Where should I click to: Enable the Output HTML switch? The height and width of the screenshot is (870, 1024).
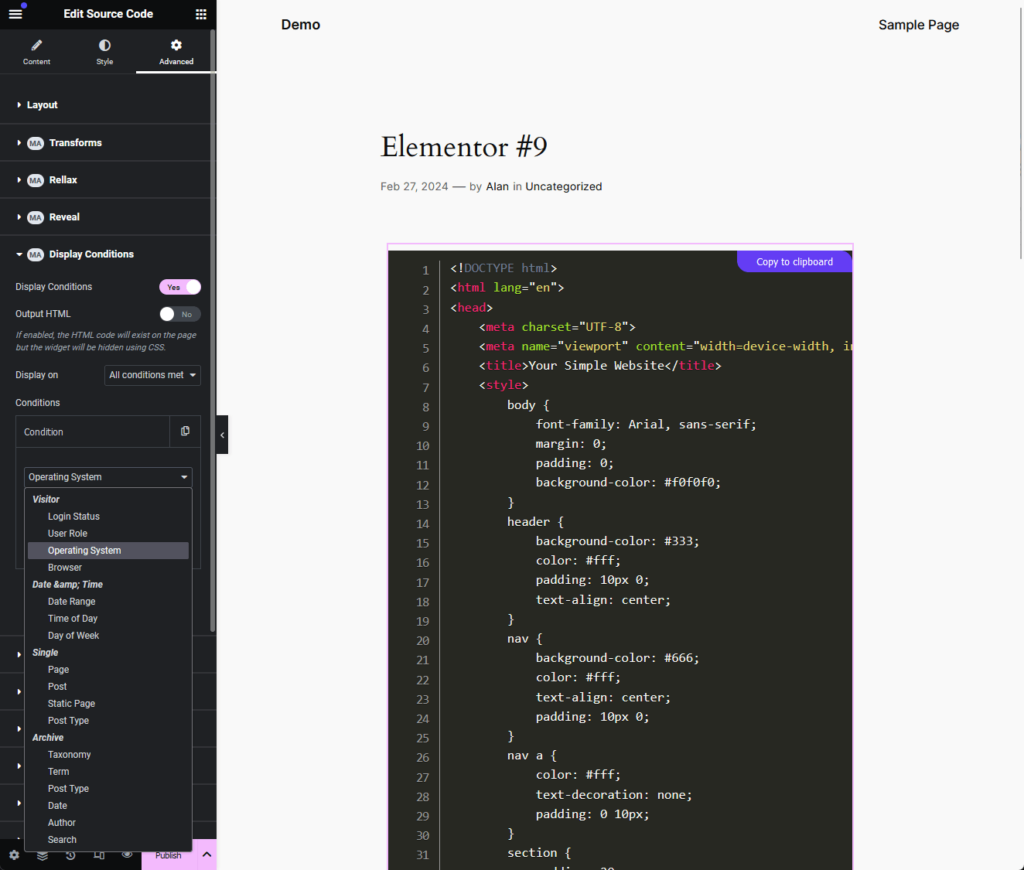tap(180, 314)
